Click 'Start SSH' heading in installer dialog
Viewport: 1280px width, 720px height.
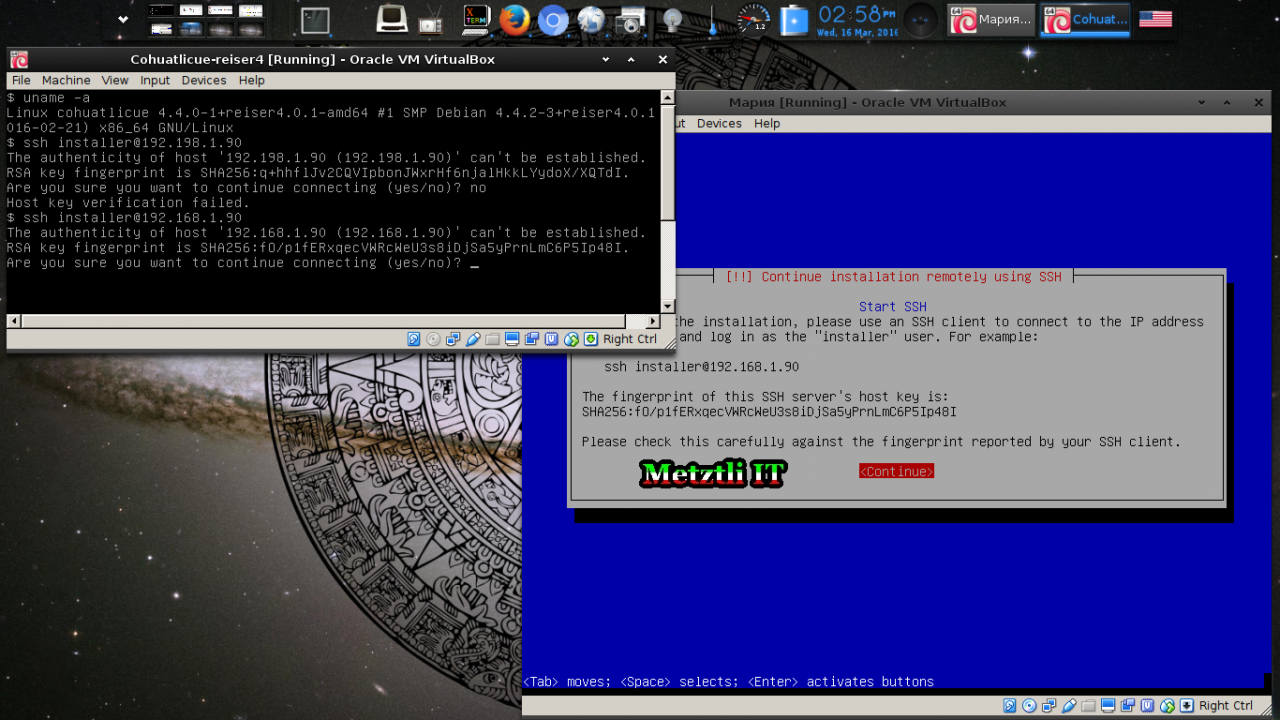click(x=893, y=307)
